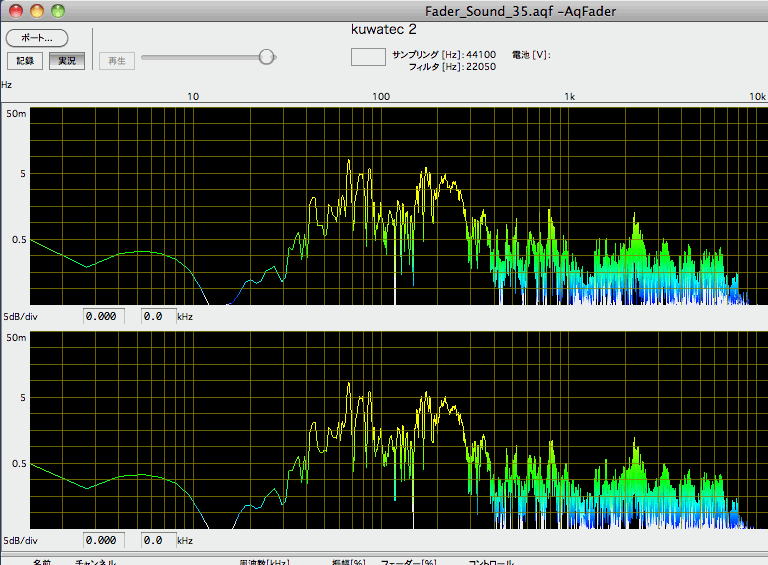Click the 記録 record button
Viewport: 768px width, 565px height.
click(25, 61)
